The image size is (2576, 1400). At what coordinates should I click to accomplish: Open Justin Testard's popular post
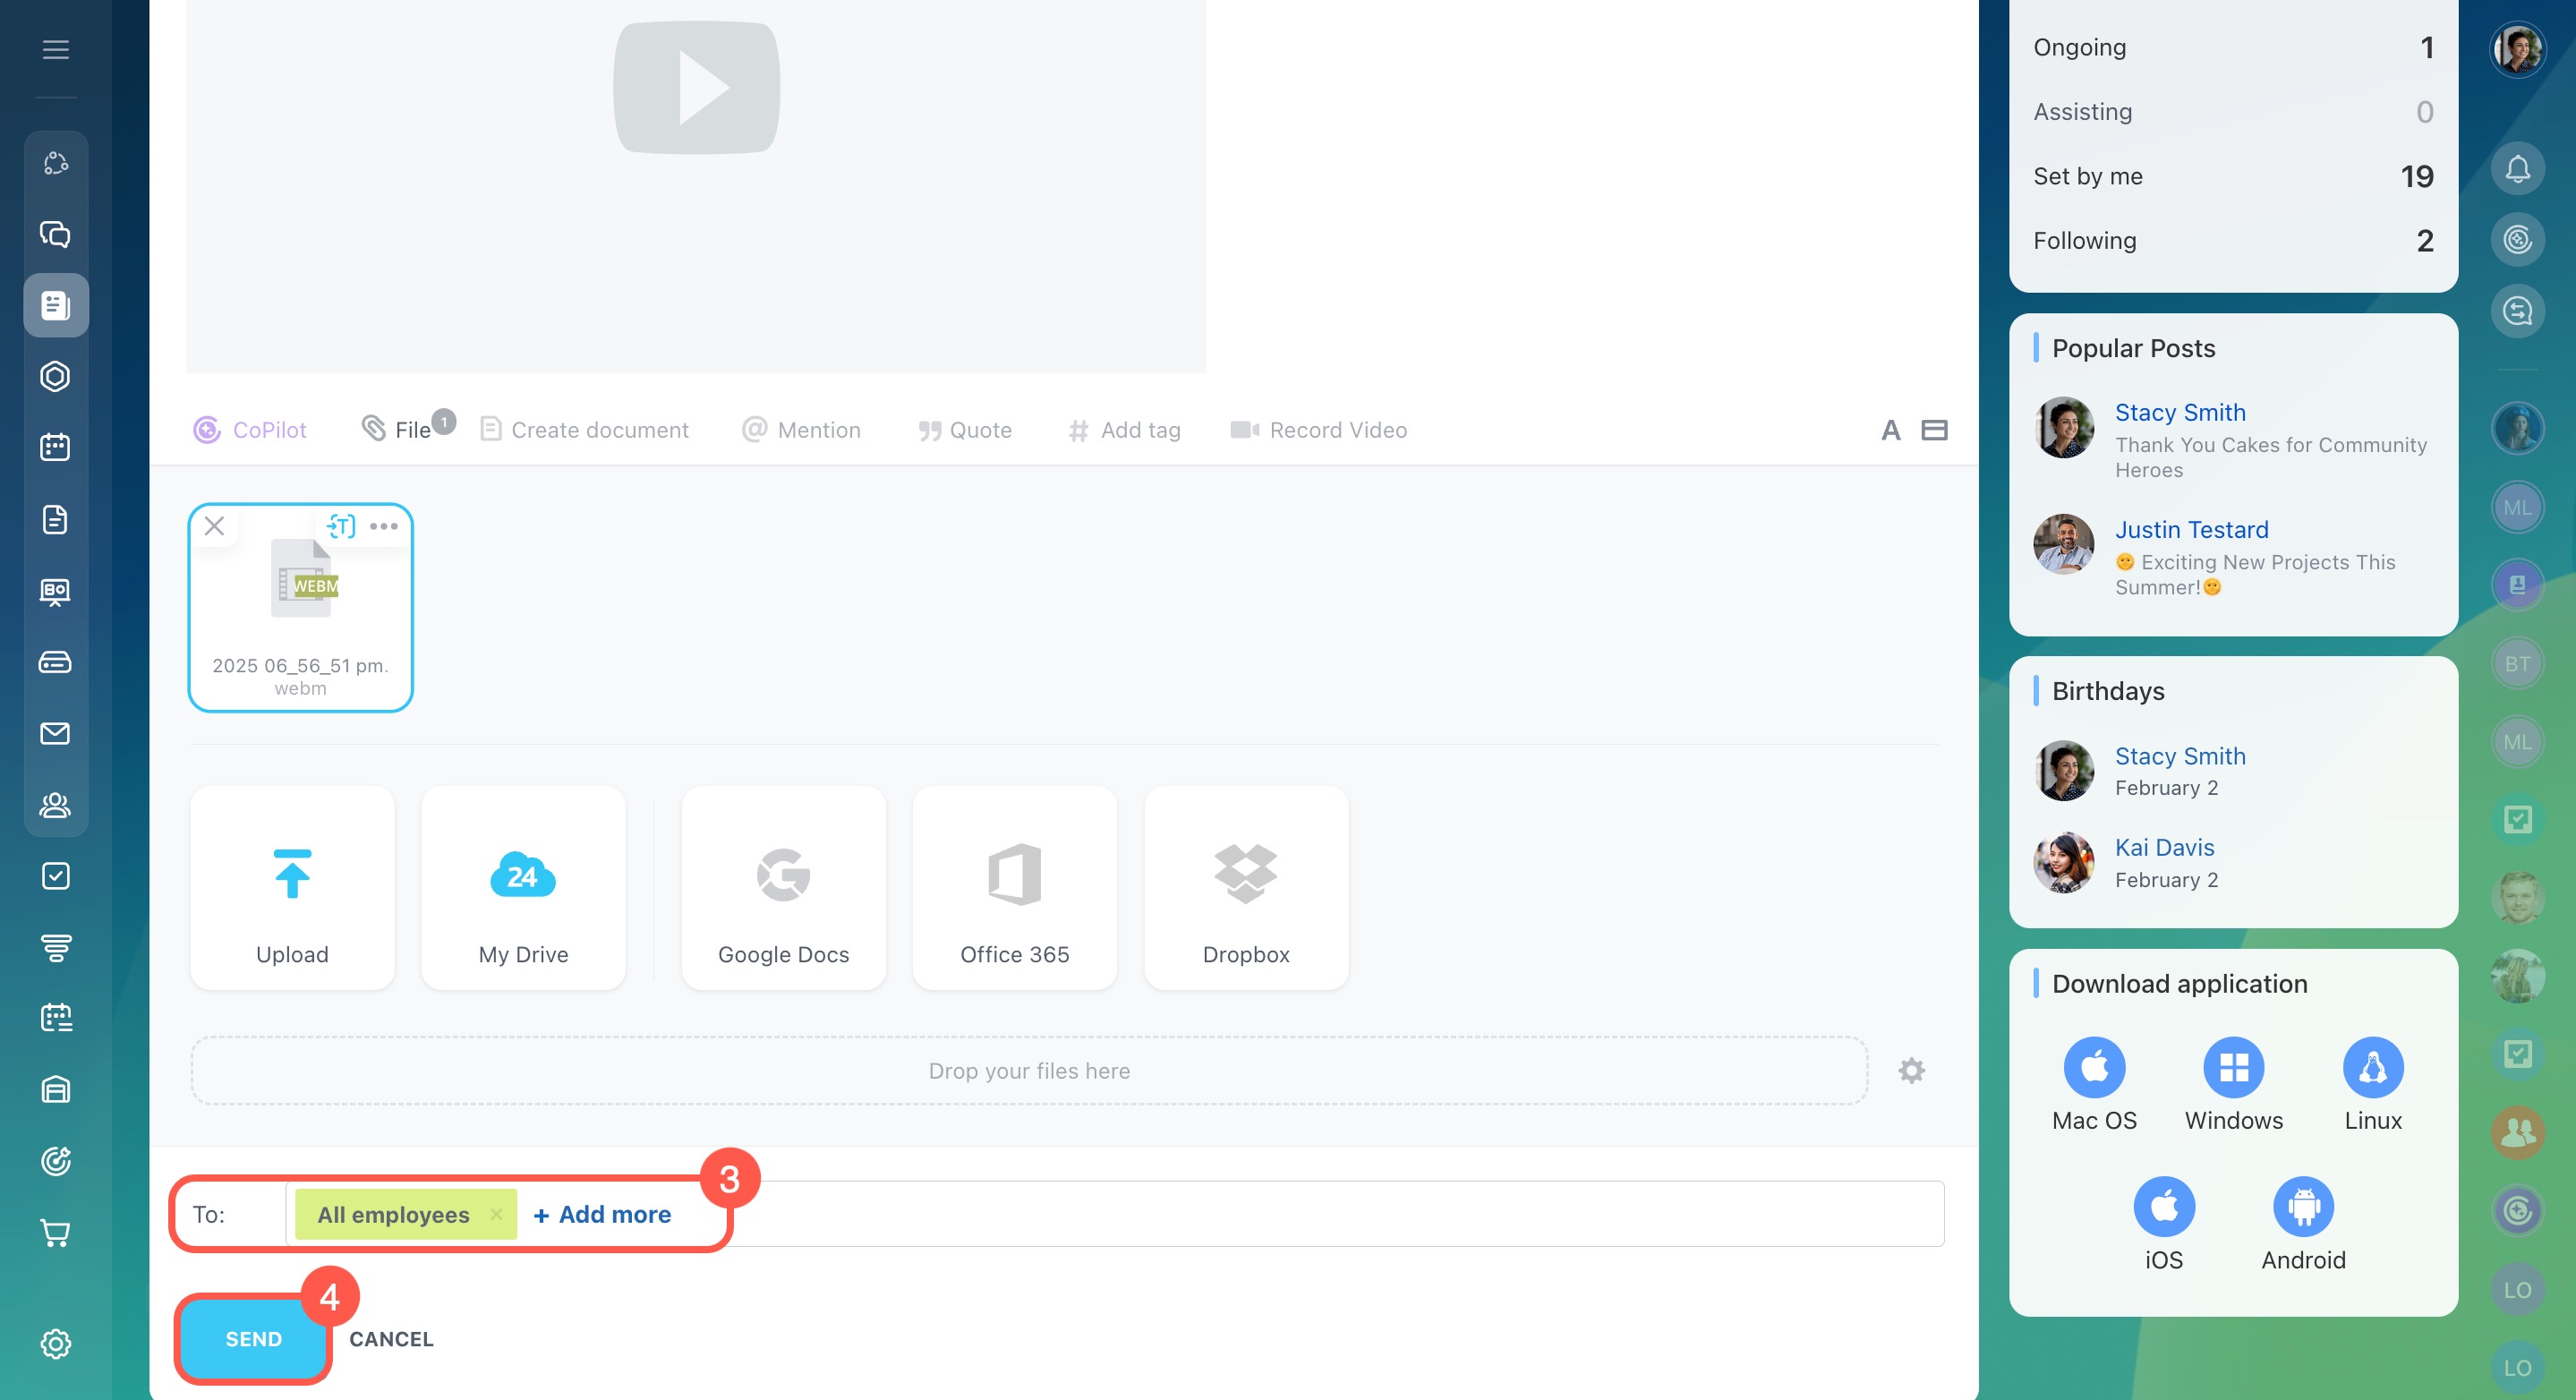point(2254,562)
